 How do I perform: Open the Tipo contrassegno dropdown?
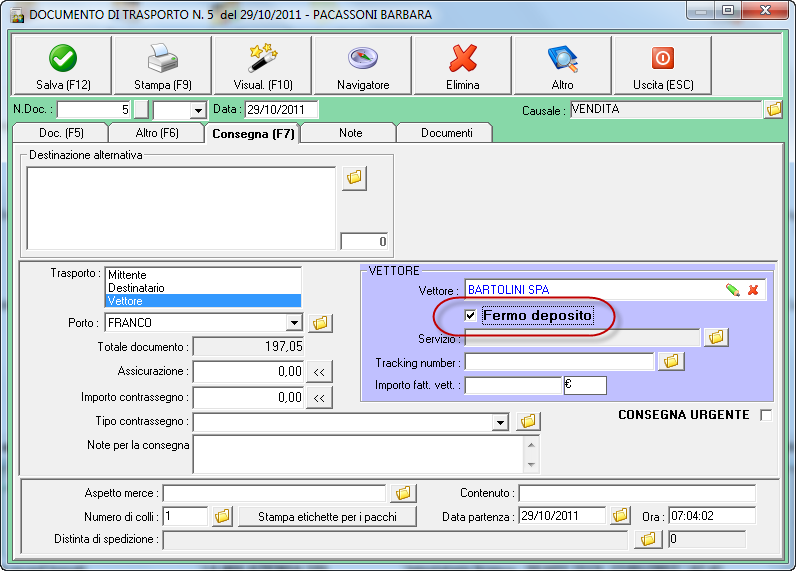click(x=500, y=422)
